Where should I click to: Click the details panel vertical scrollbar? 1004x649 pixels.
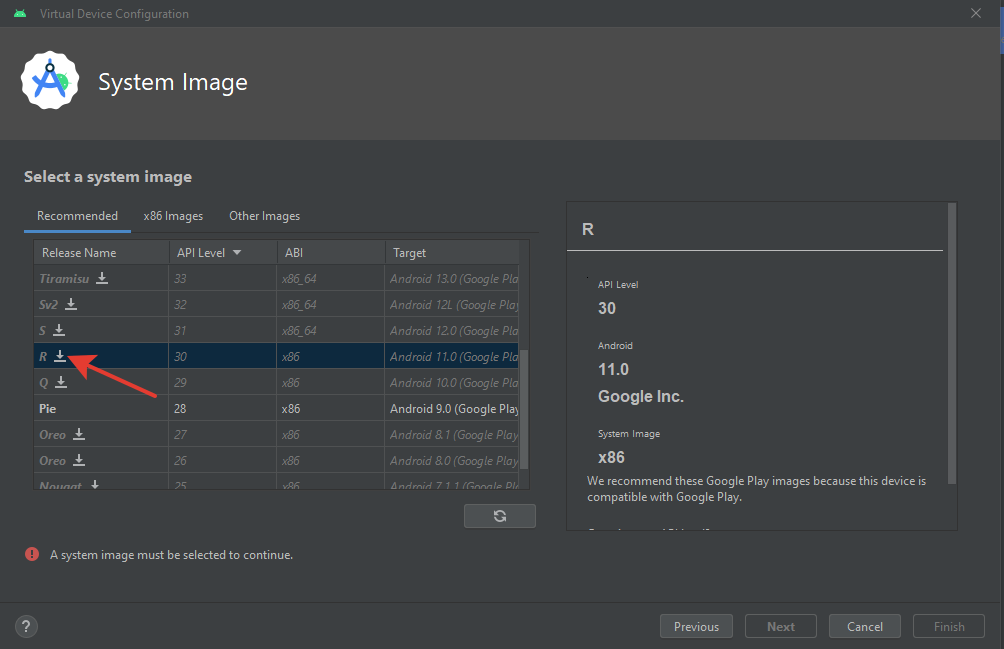[951, 343]
